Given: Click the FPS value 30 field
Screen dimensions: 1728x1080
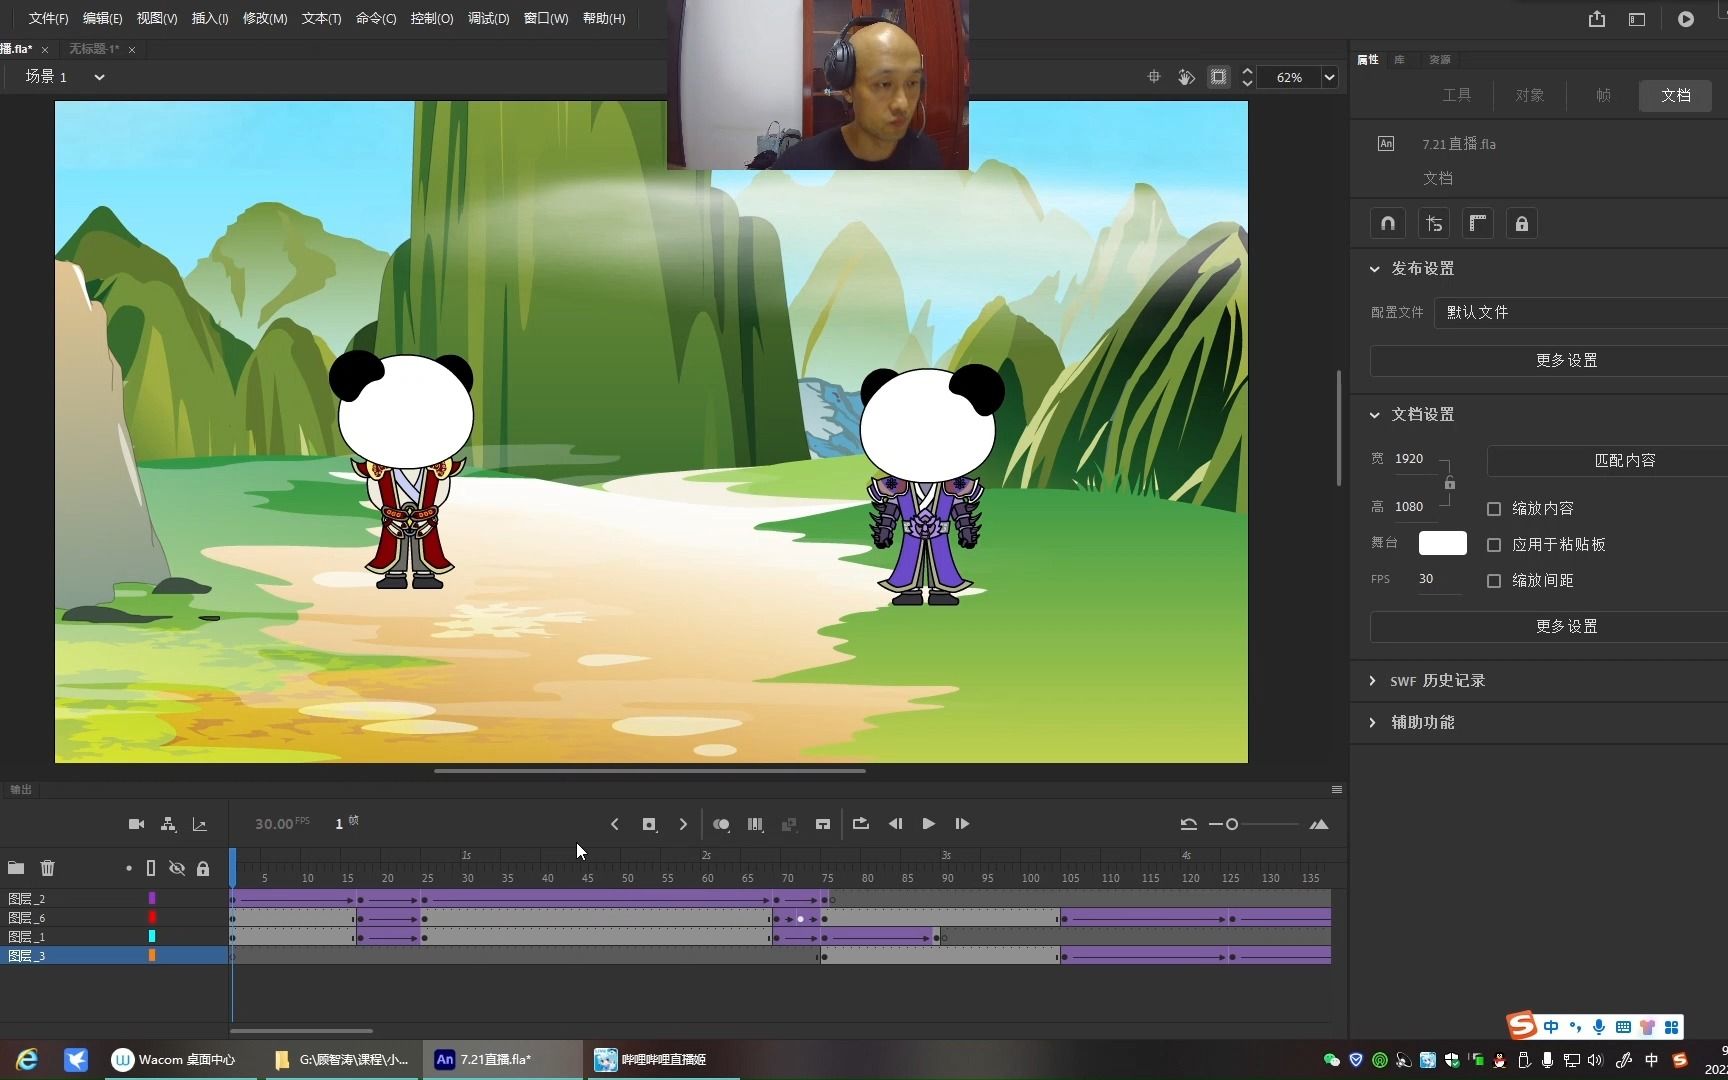Looking at the screenshot, I should click(1428, 579).
